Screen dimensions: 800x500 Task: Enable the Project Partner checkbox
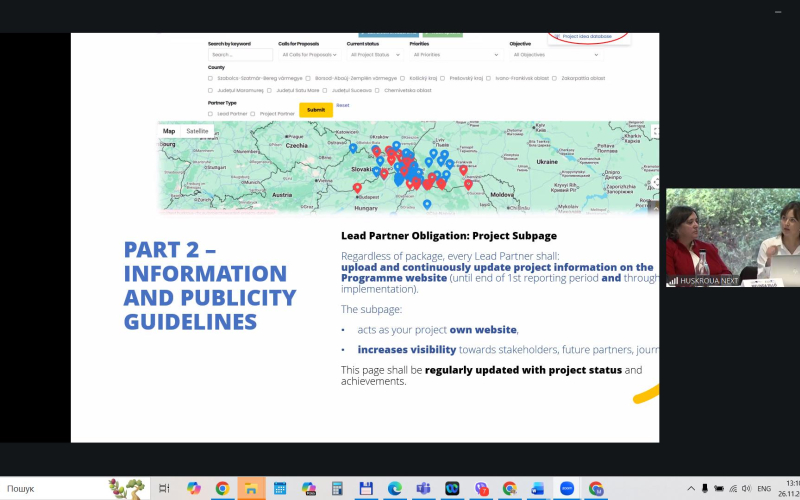pos(253,114)
